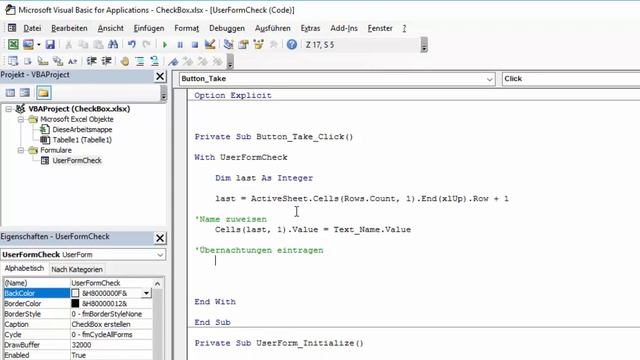640x360 pixels.
Task: Open BackColor value dropdown arrow
Action: [146, 293]
